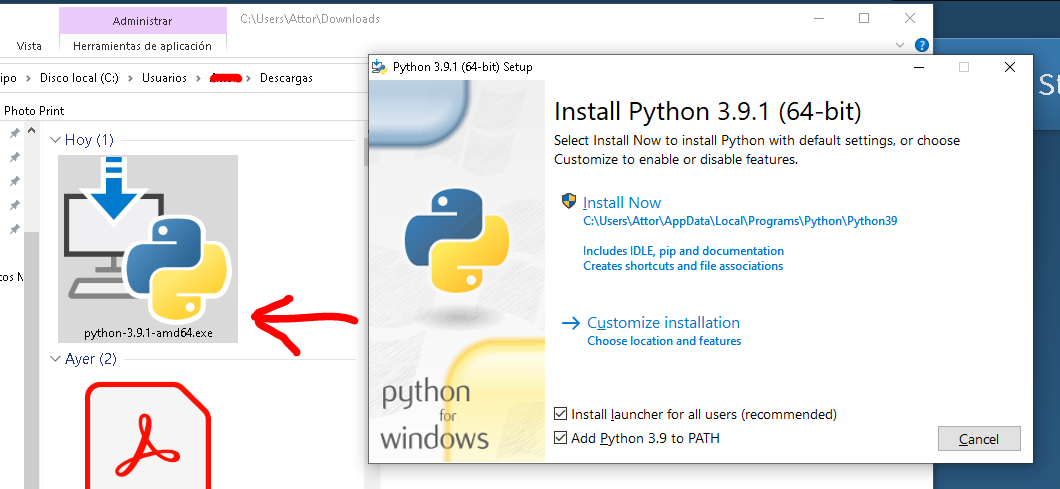The image size is (1060, 489).
Task: Select the red PDF file icon
Action: 148,437
